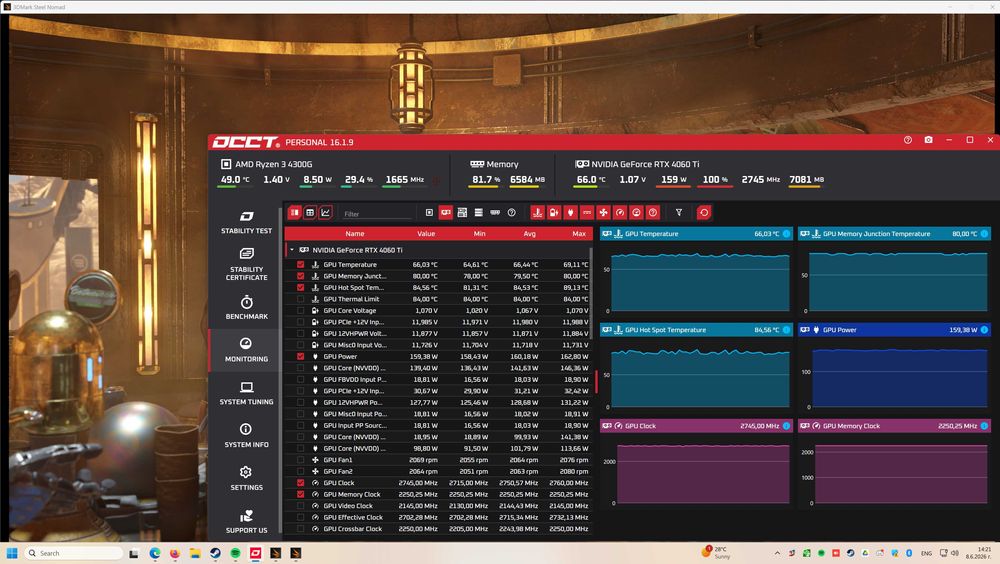Uncheck GPU Hot Spot Temperature checkbox
The image size is (1000, 564).
(300, 287)
